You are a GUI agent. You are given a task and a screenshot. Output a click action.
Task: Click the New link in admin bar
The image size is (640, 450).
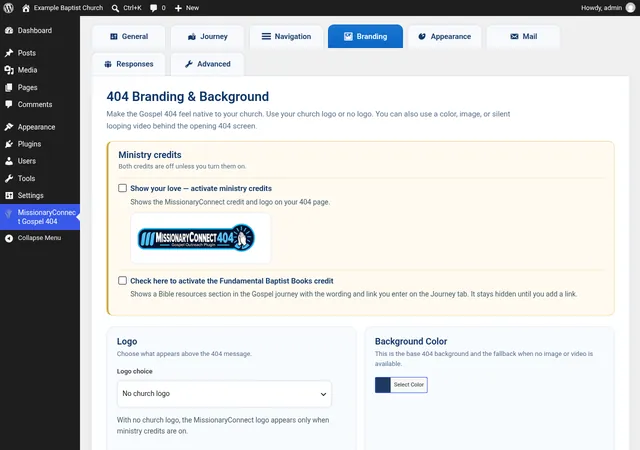[192, 8]
